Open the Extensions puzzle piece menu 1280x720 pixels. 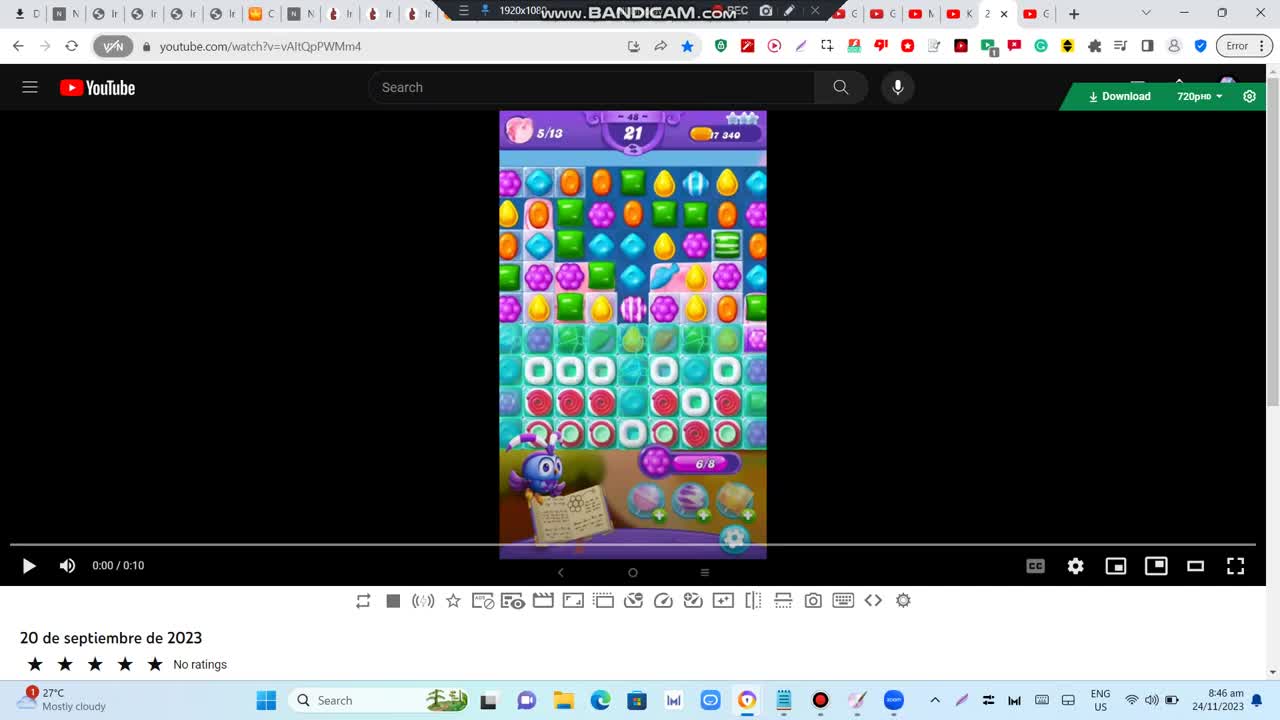[x=1094, y=46]
